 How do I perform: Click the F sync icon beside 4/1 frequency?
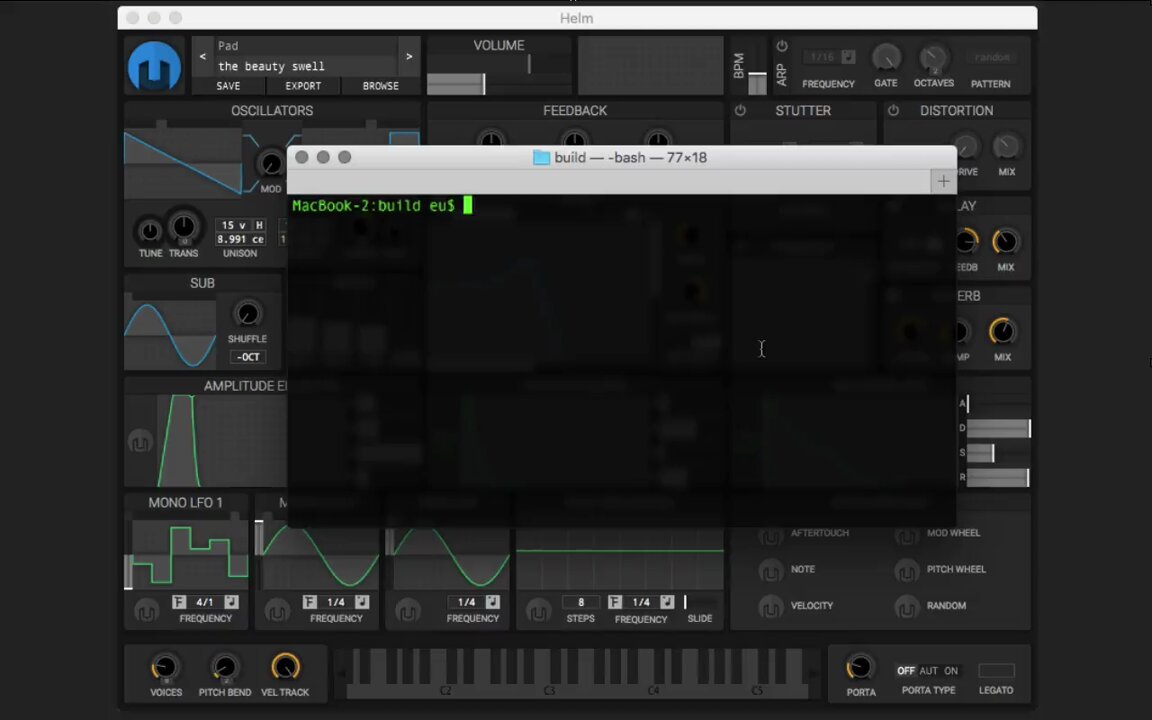(x=179, y=602)
